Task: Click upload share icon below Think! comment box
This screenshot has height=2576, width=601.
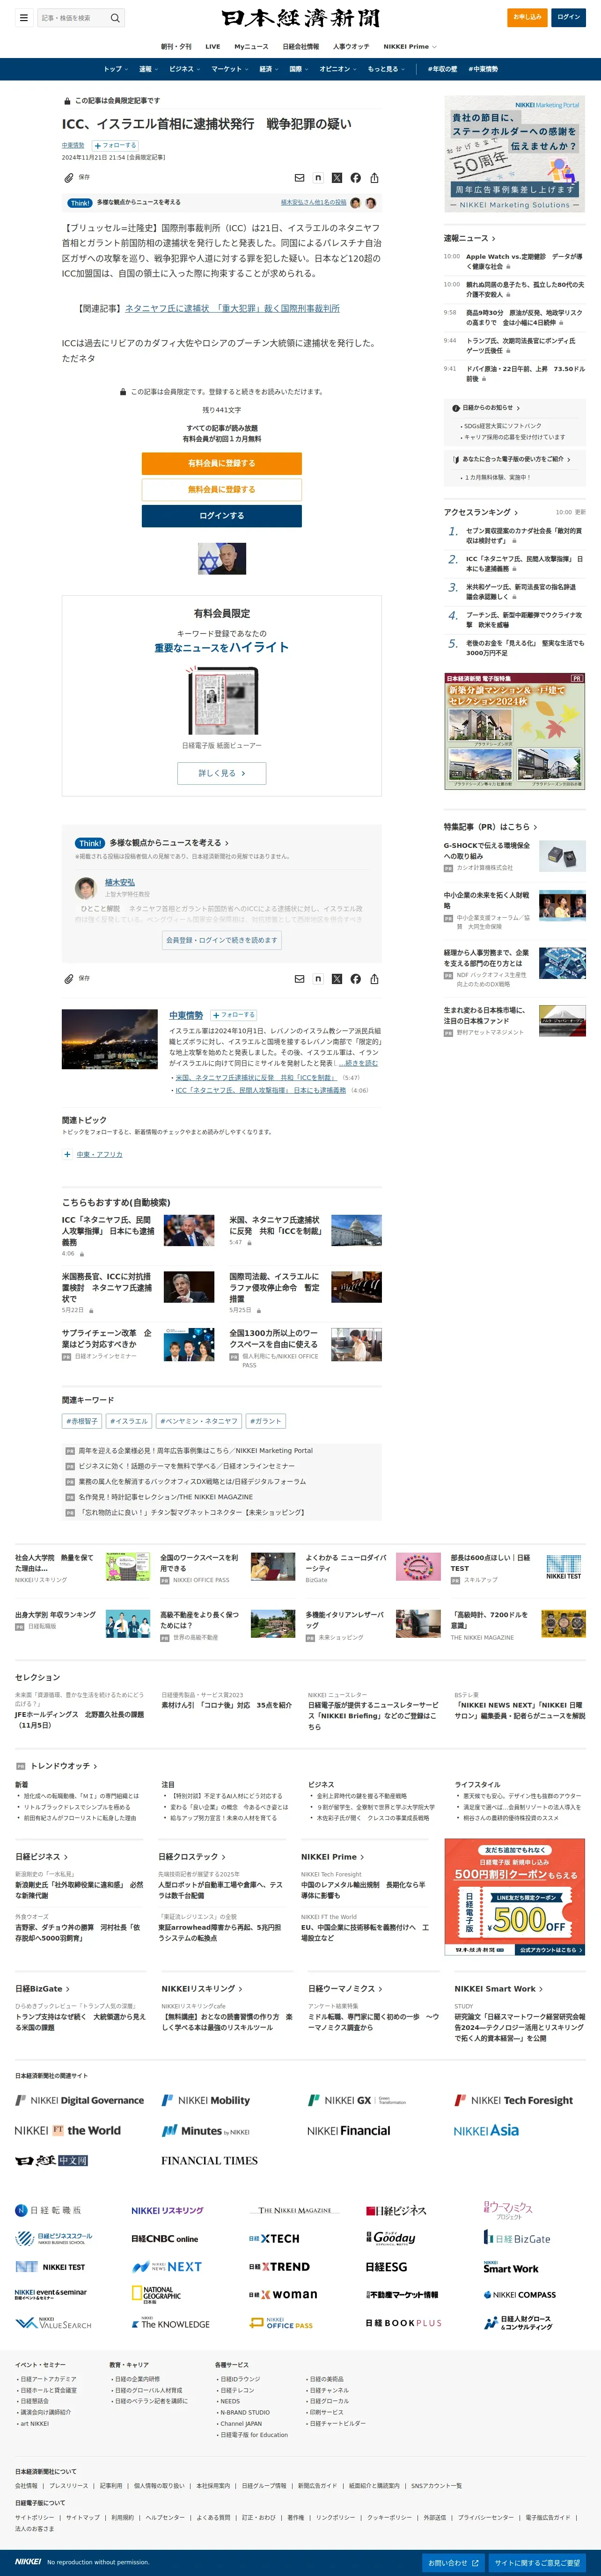Action: click(374, 979)
